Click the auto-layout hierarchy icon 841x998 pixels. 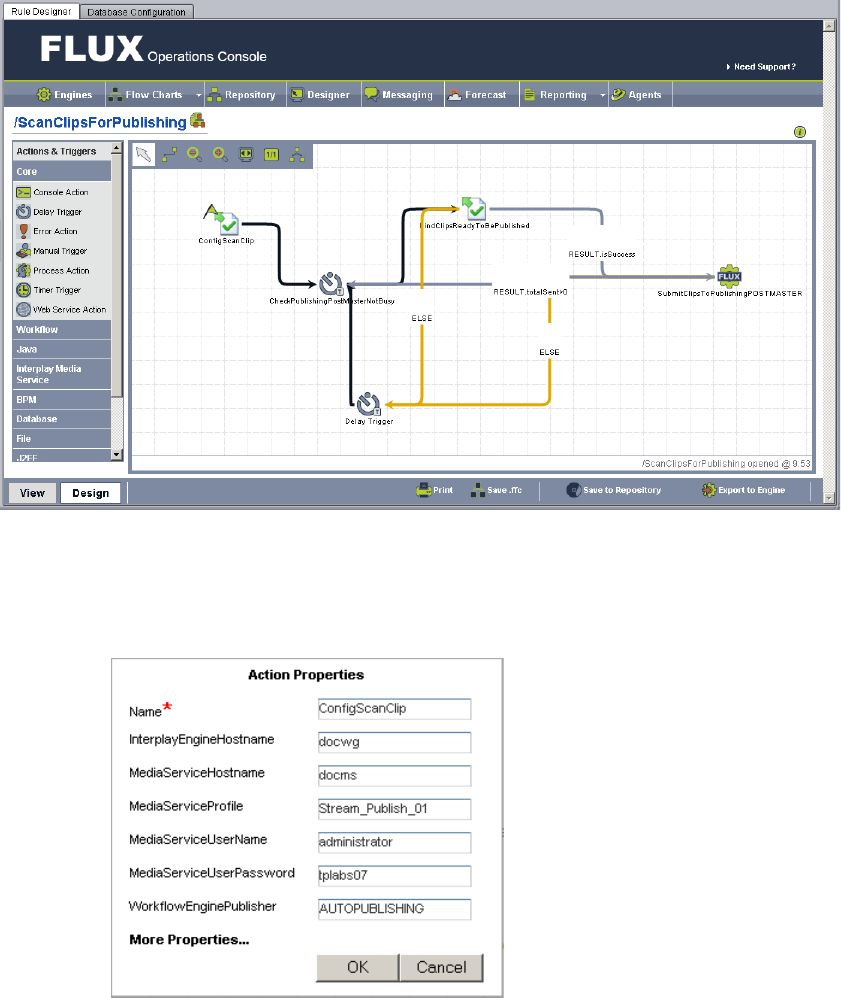click(x=297, y=155)
